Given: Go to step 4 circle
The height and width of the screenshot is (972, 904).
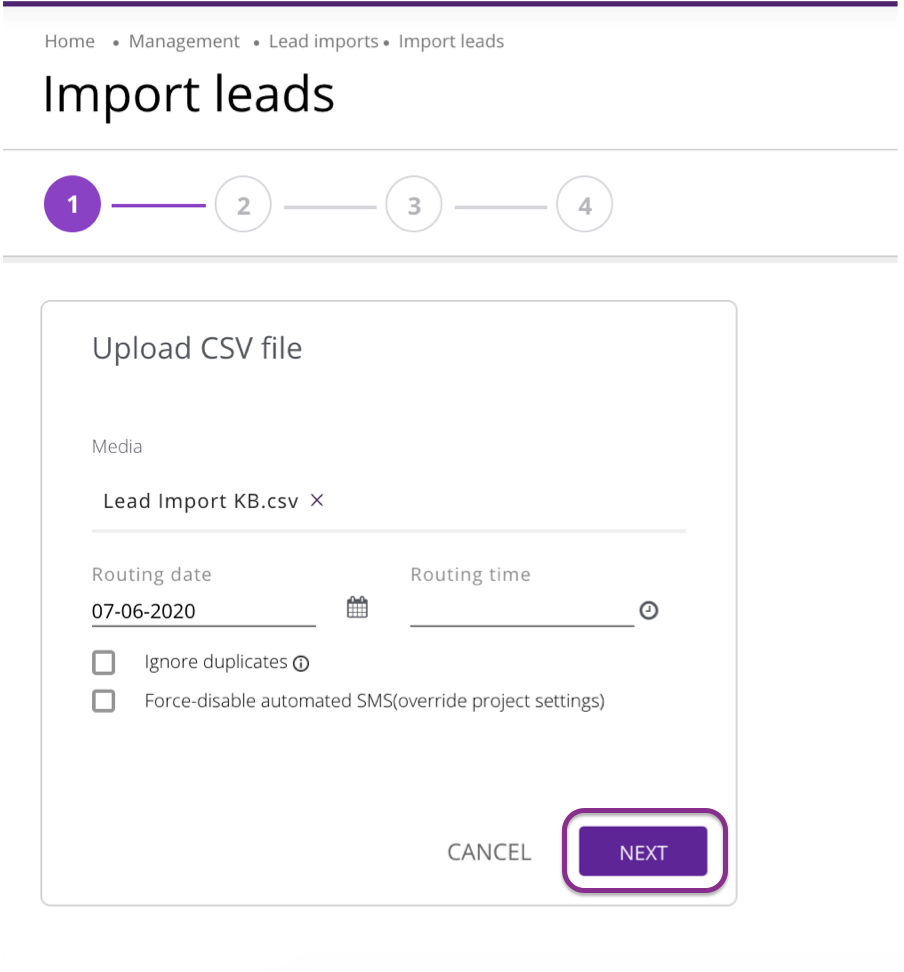Looking at the screenshot, I should point(585,205).
